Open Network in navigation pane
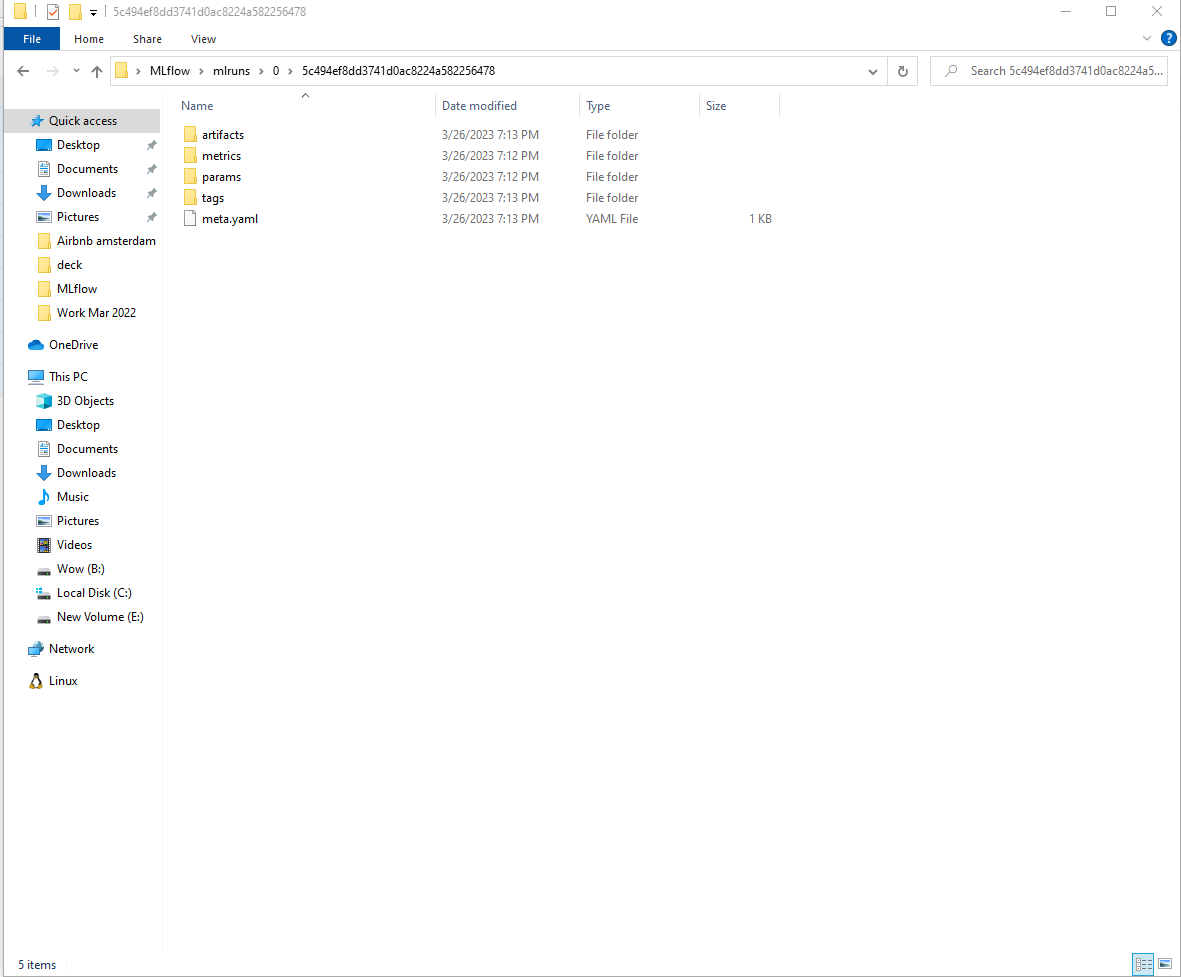The height and width of the screenshot is (977, 1181). click(71, 649)
